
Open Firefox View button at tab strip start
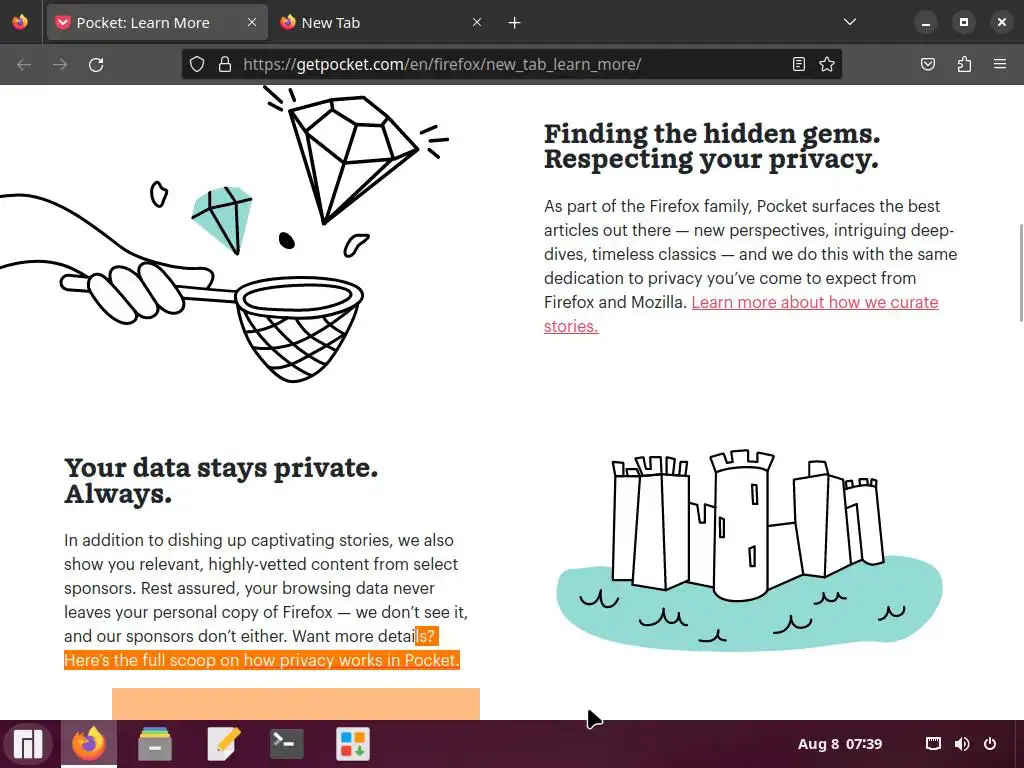20,22
